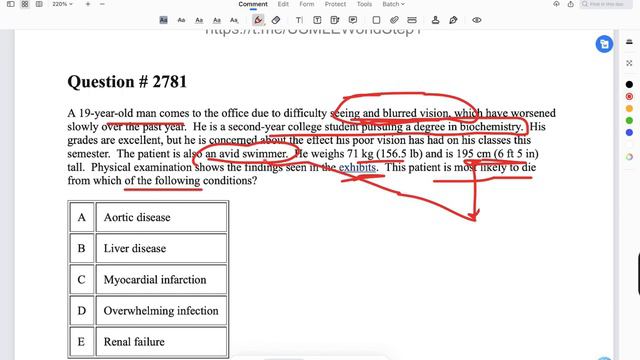
Task: Choose the green pencil color swatch
Action: tap(629, 120)
